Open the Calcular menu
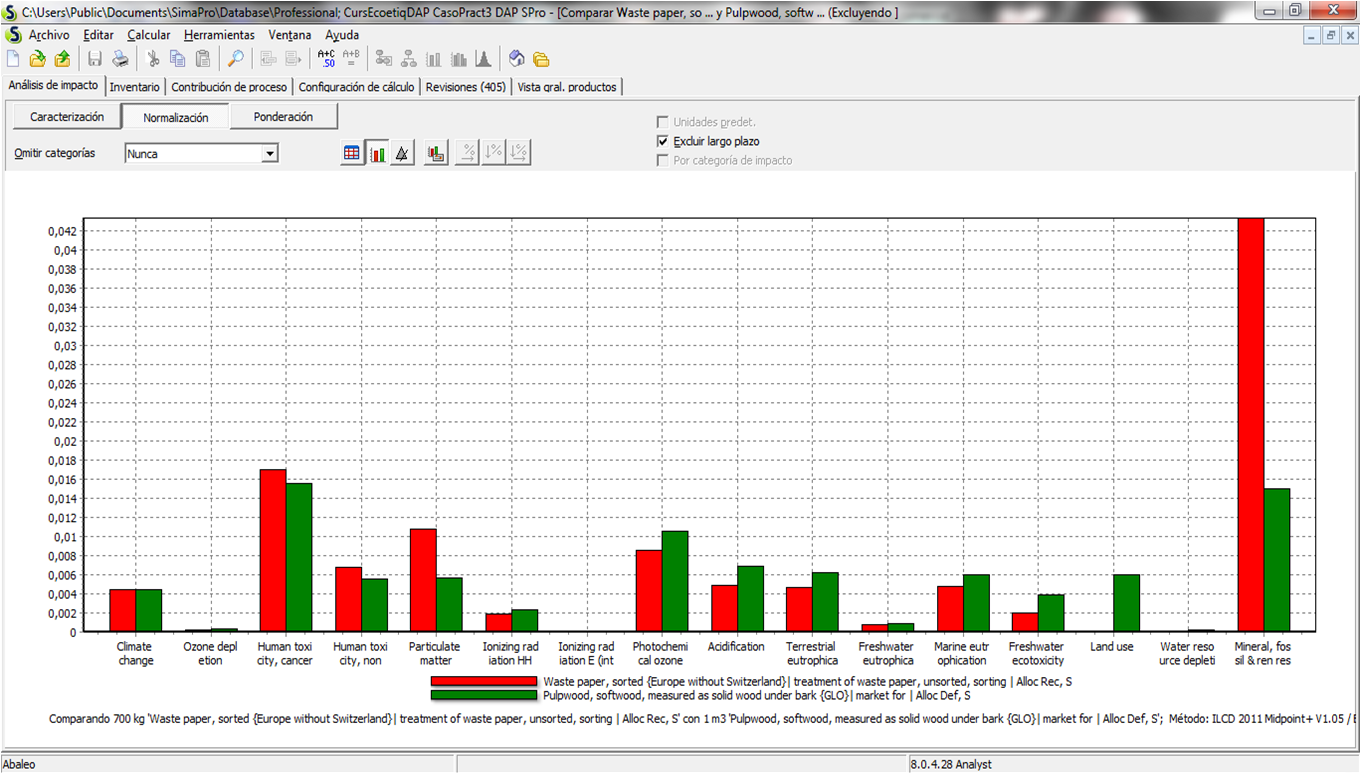The height and width of the screenshot is (774, 1361). click(x=148, y=34)
